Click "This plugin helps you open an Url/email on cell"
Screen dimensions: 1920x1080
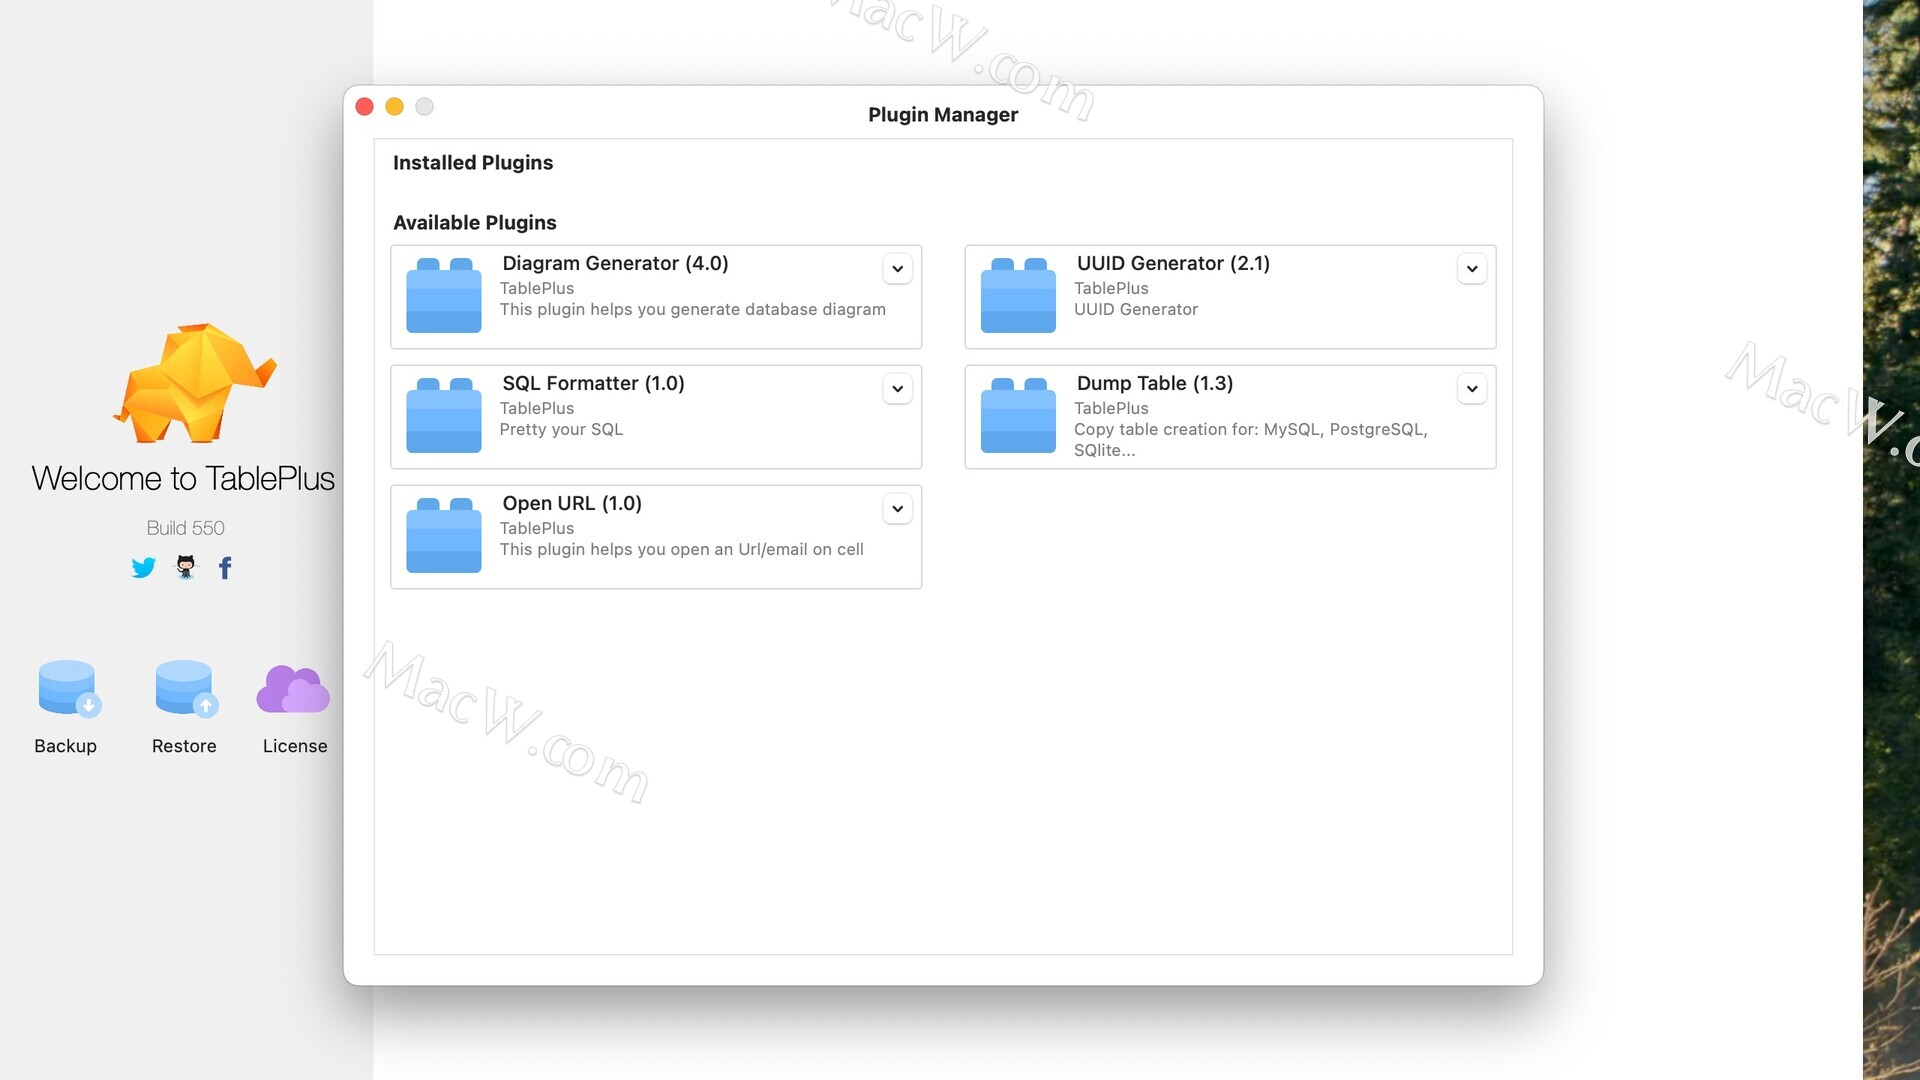point(682,550)
